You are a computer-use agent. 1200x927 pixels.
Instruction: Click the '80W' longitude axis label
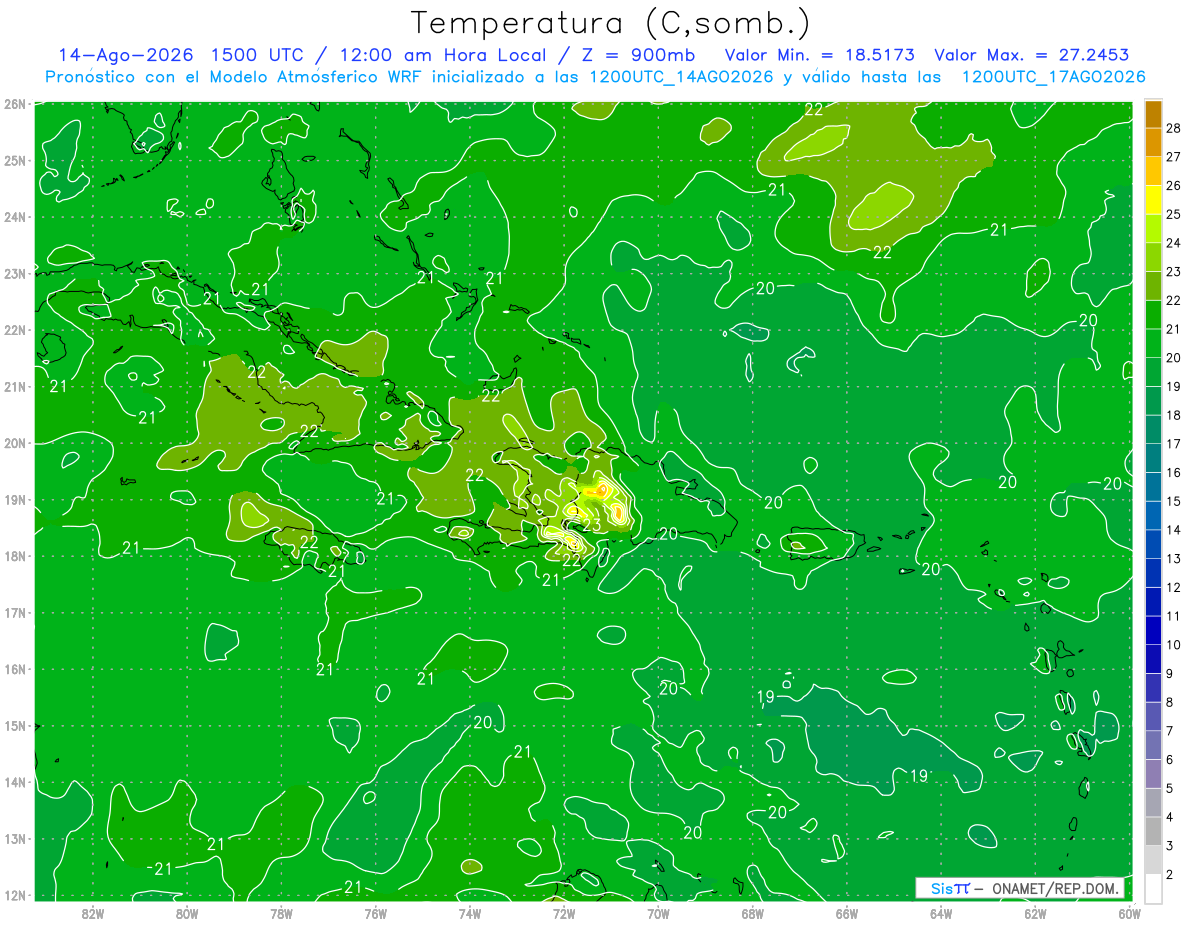point(187,913)
